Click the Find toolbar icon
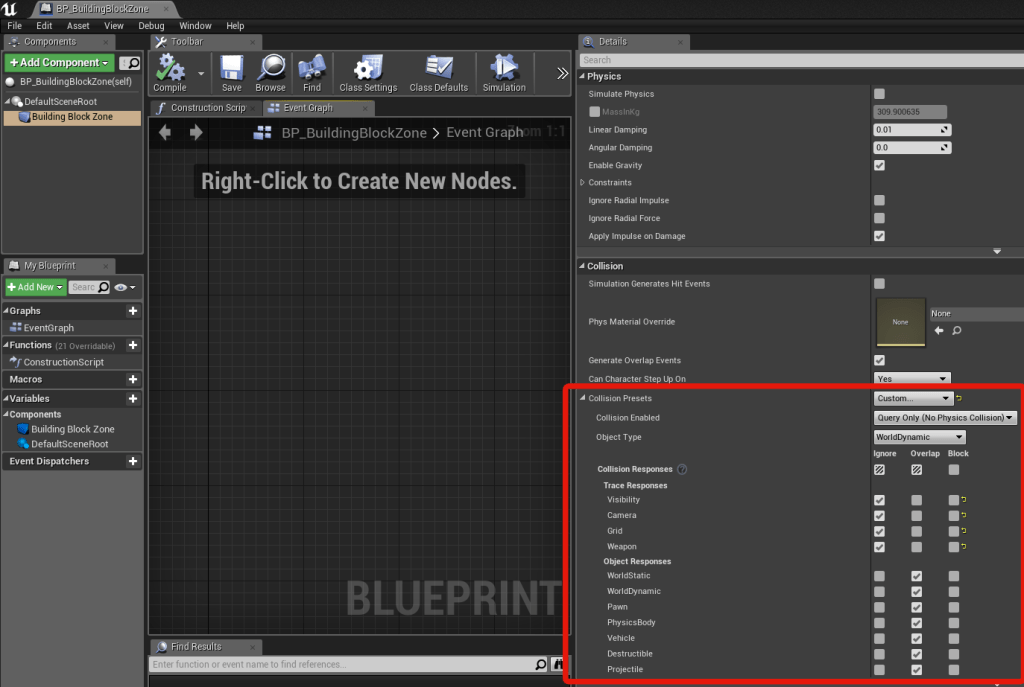This screenshot has height=687, width=1024. (x=312, y=72)
